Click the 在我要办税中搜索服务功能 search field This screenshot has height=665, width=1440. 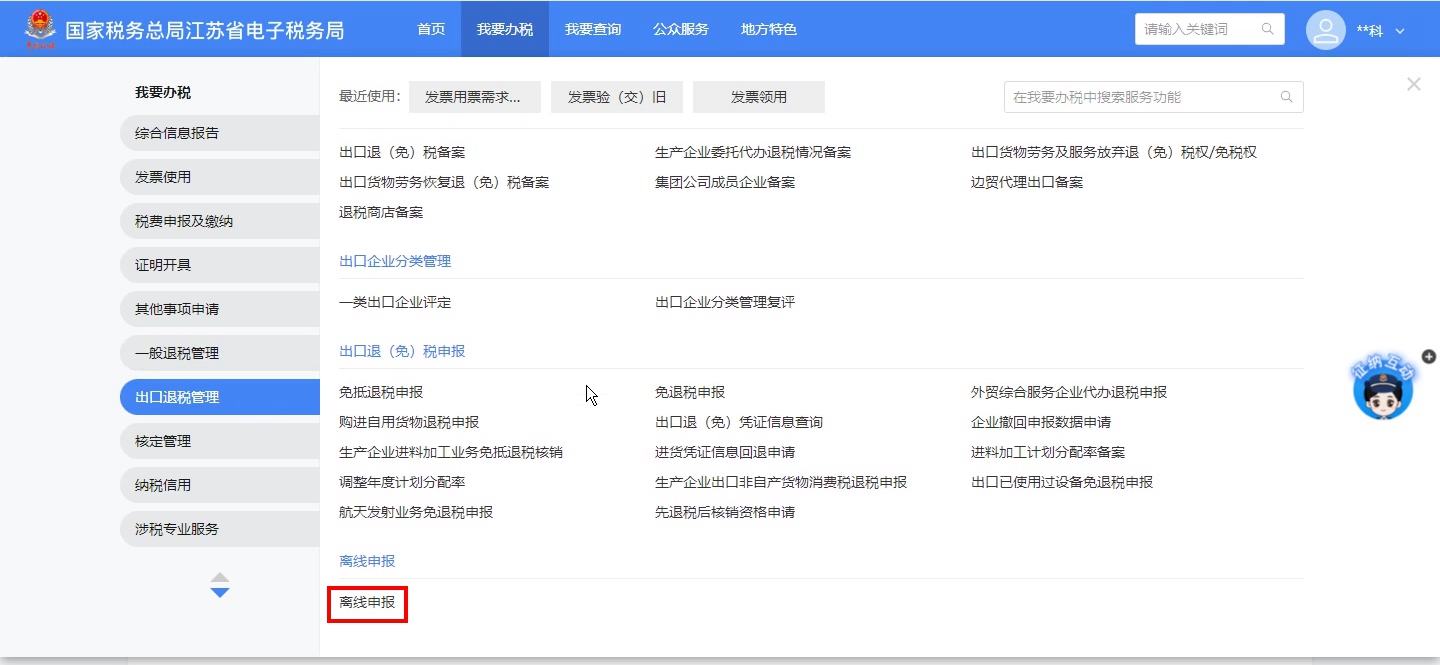pyautogui.click(x=1140, y=97)
